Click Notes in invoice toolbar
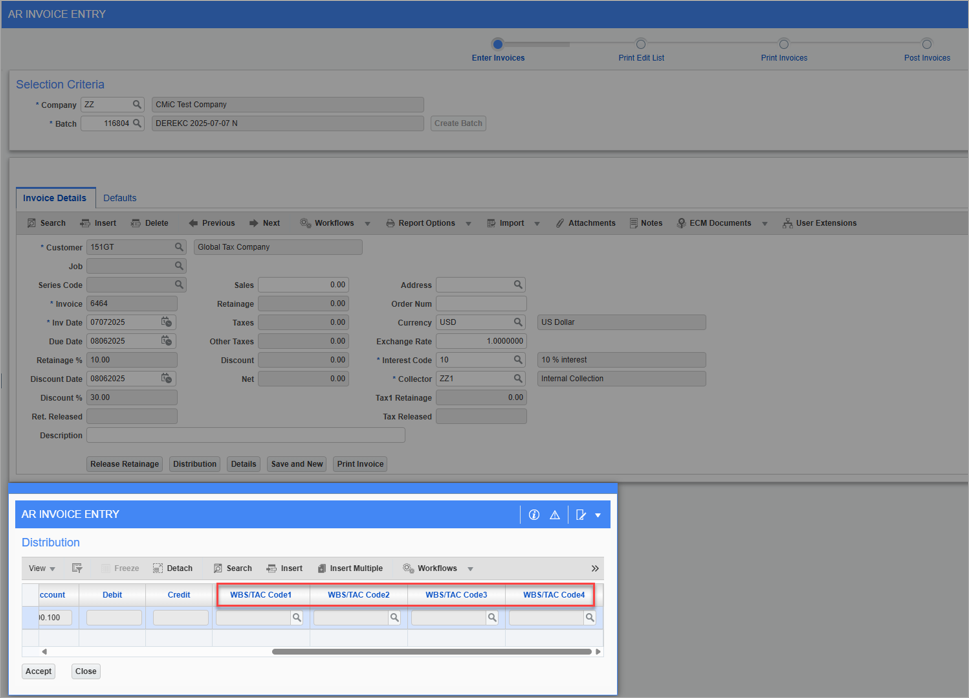 point(646,223)
